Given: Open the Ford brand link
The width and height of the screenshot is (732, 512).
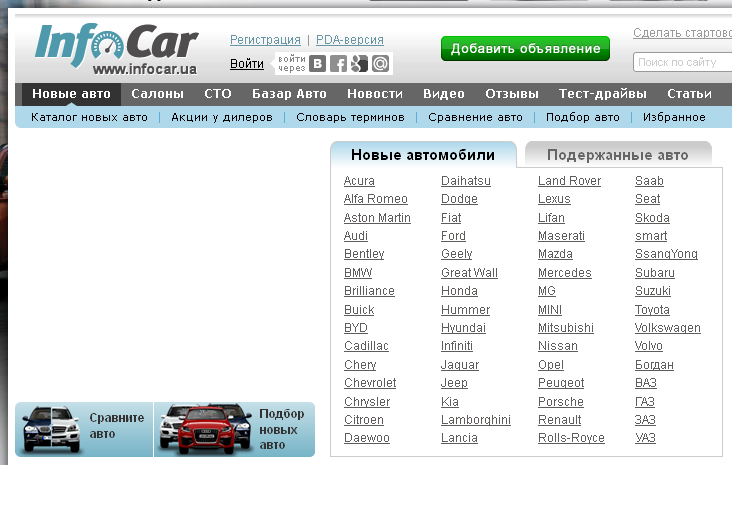Looking at the screenshot, I should tap(453, 236).
